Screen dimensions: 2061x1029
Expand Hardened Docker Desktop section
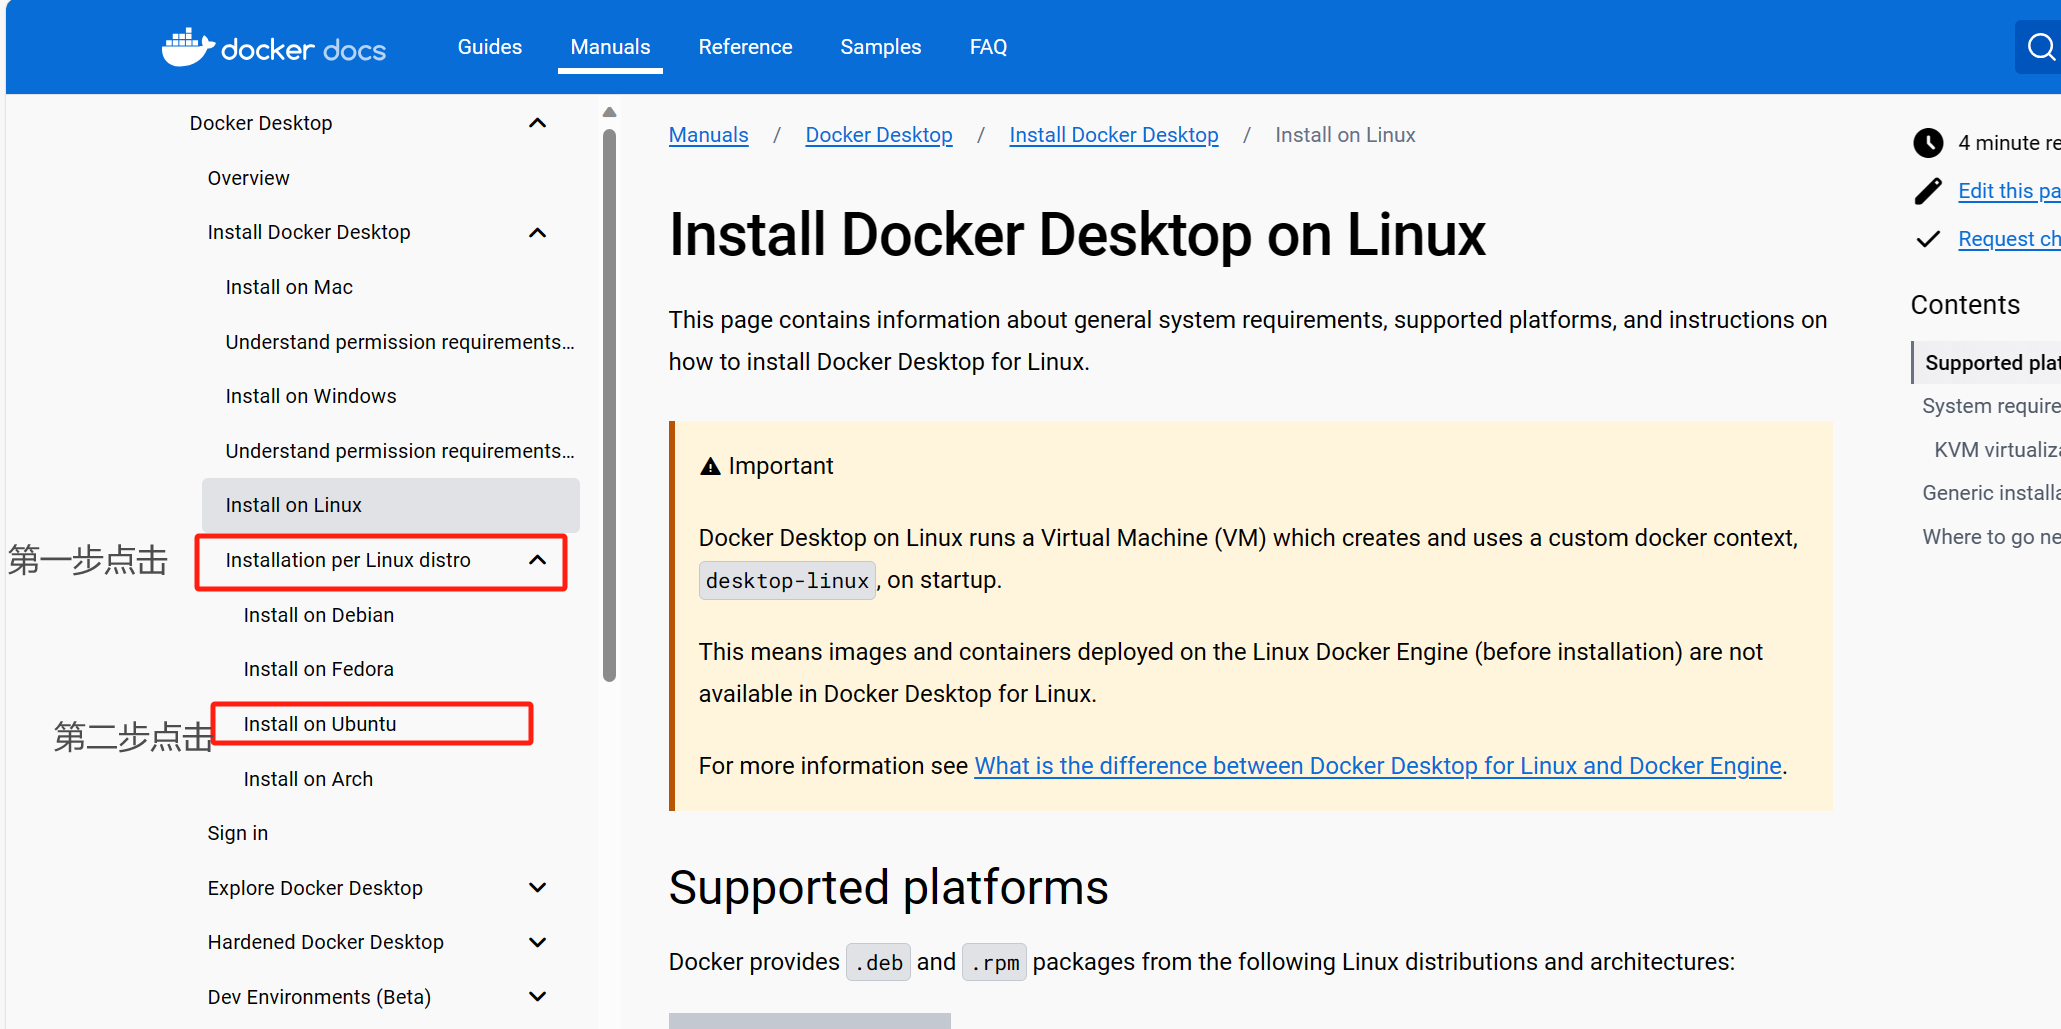coord(537,942)
